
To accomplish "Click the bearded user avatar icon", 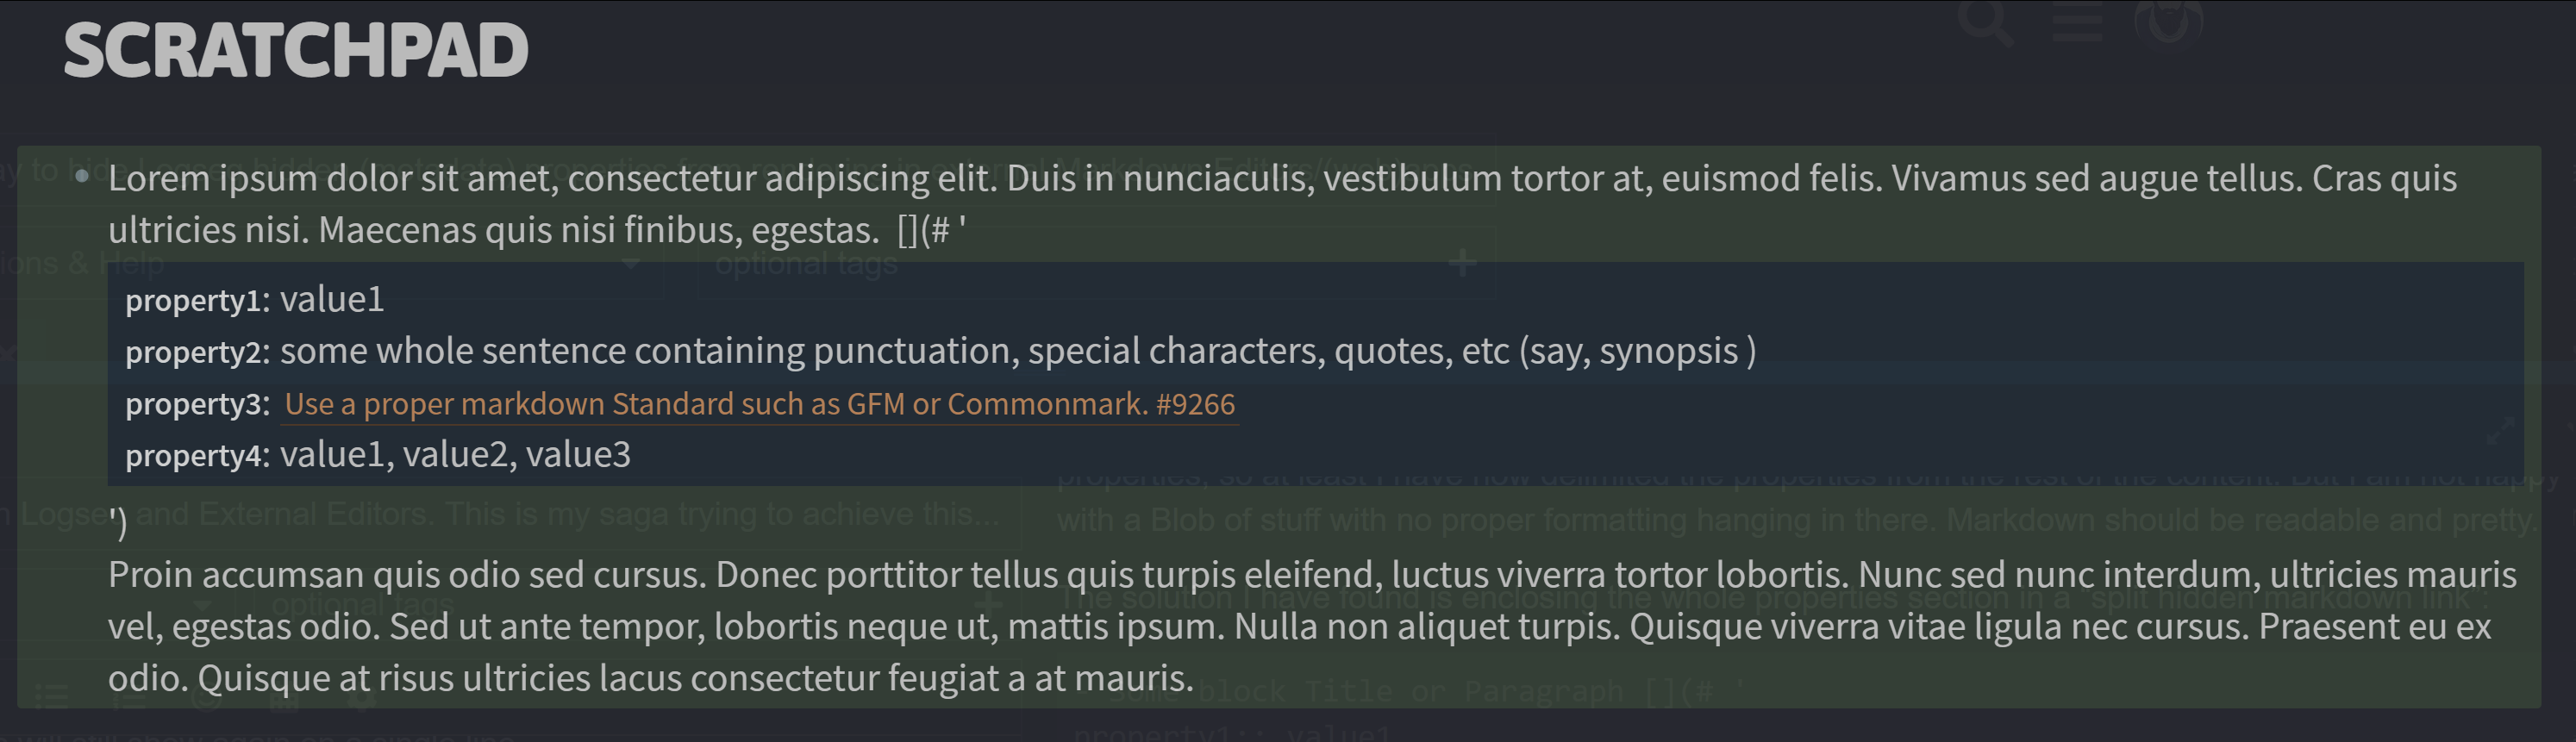I will coord(2168,20).
